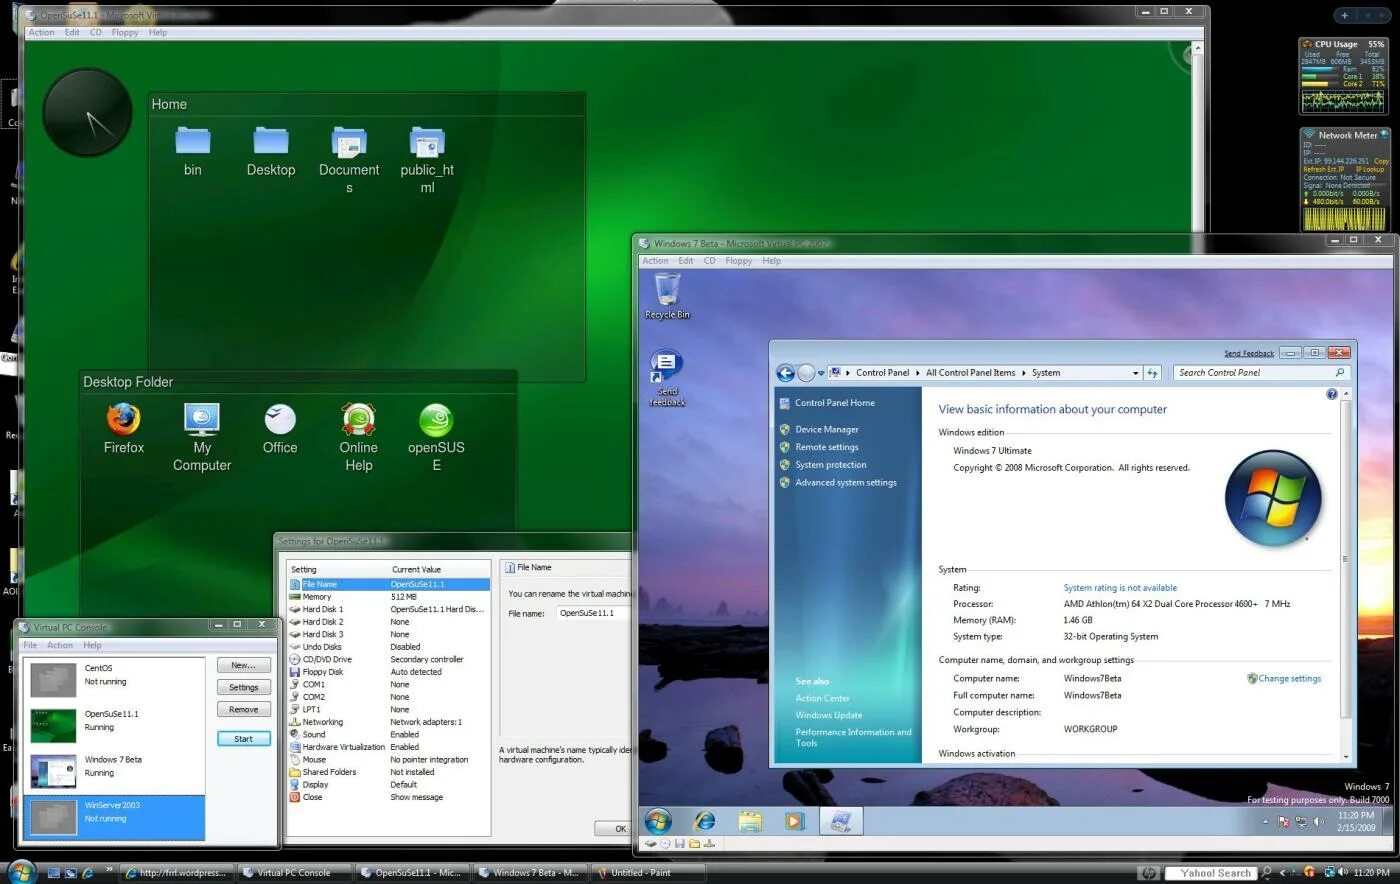Screen dimensions: 1400x884
Task: Click Control Panel Home link
Action: (835, 403)
